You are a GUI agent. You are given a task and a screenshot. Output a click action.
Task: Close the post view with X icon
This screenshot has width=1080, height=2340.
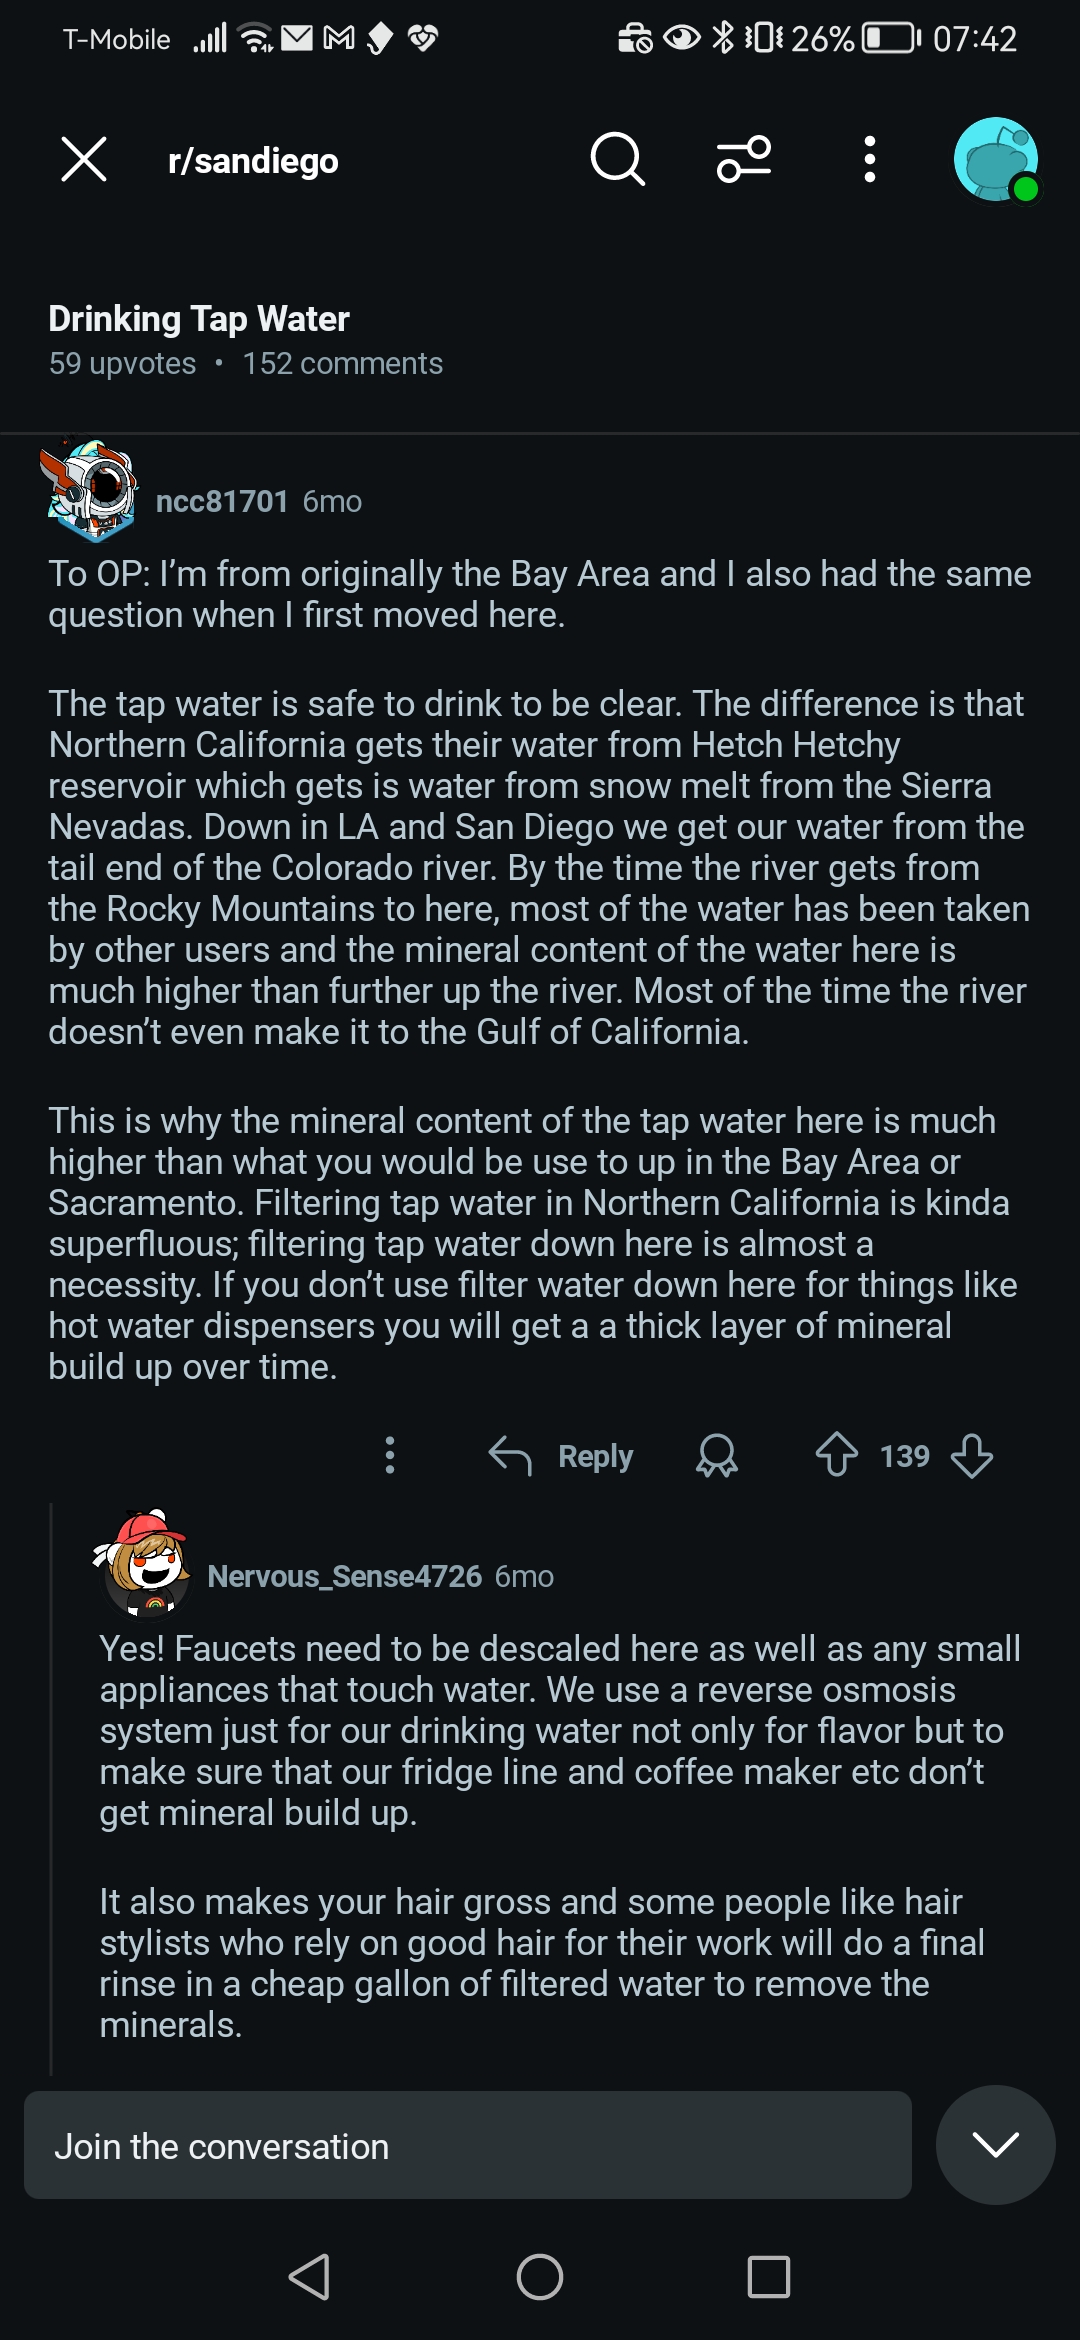click(x=84, y=160)
